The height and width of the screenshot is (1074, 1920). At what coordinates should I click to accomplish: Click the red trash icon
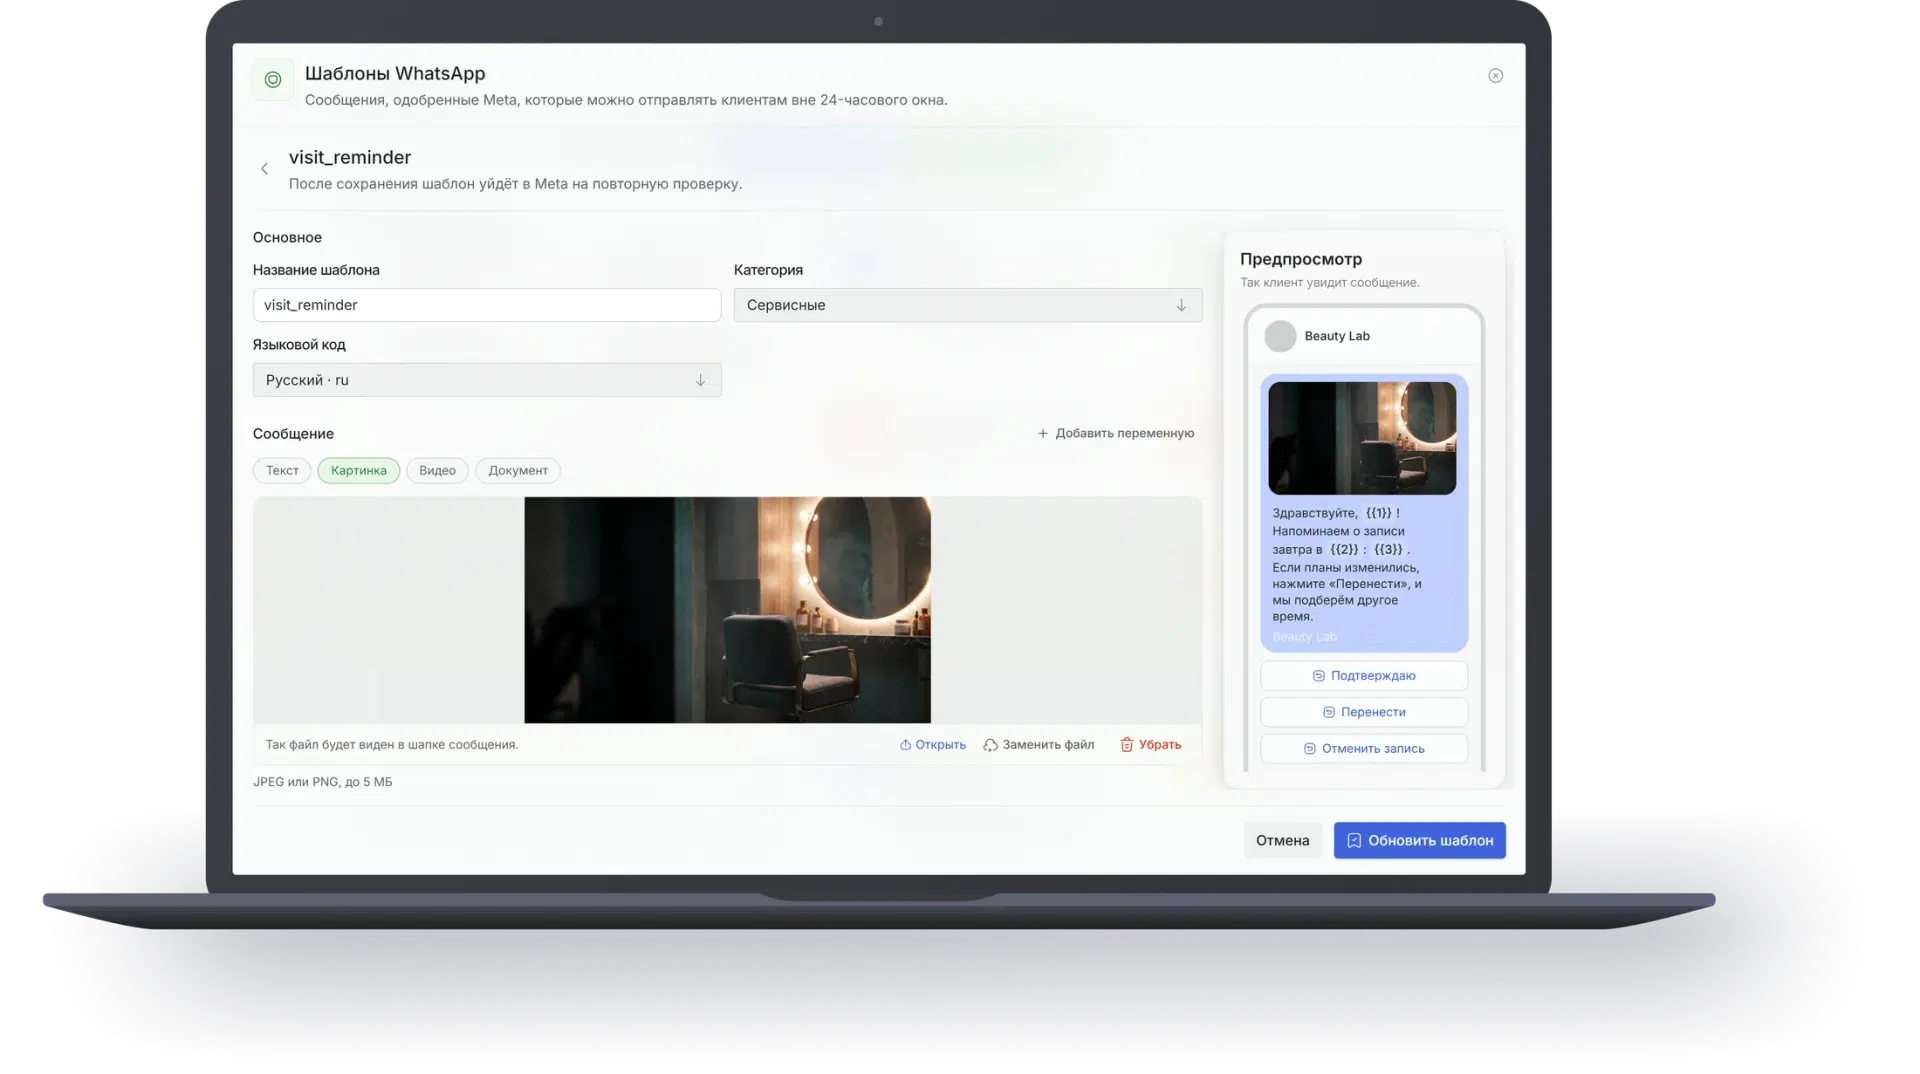[1126, 745]
